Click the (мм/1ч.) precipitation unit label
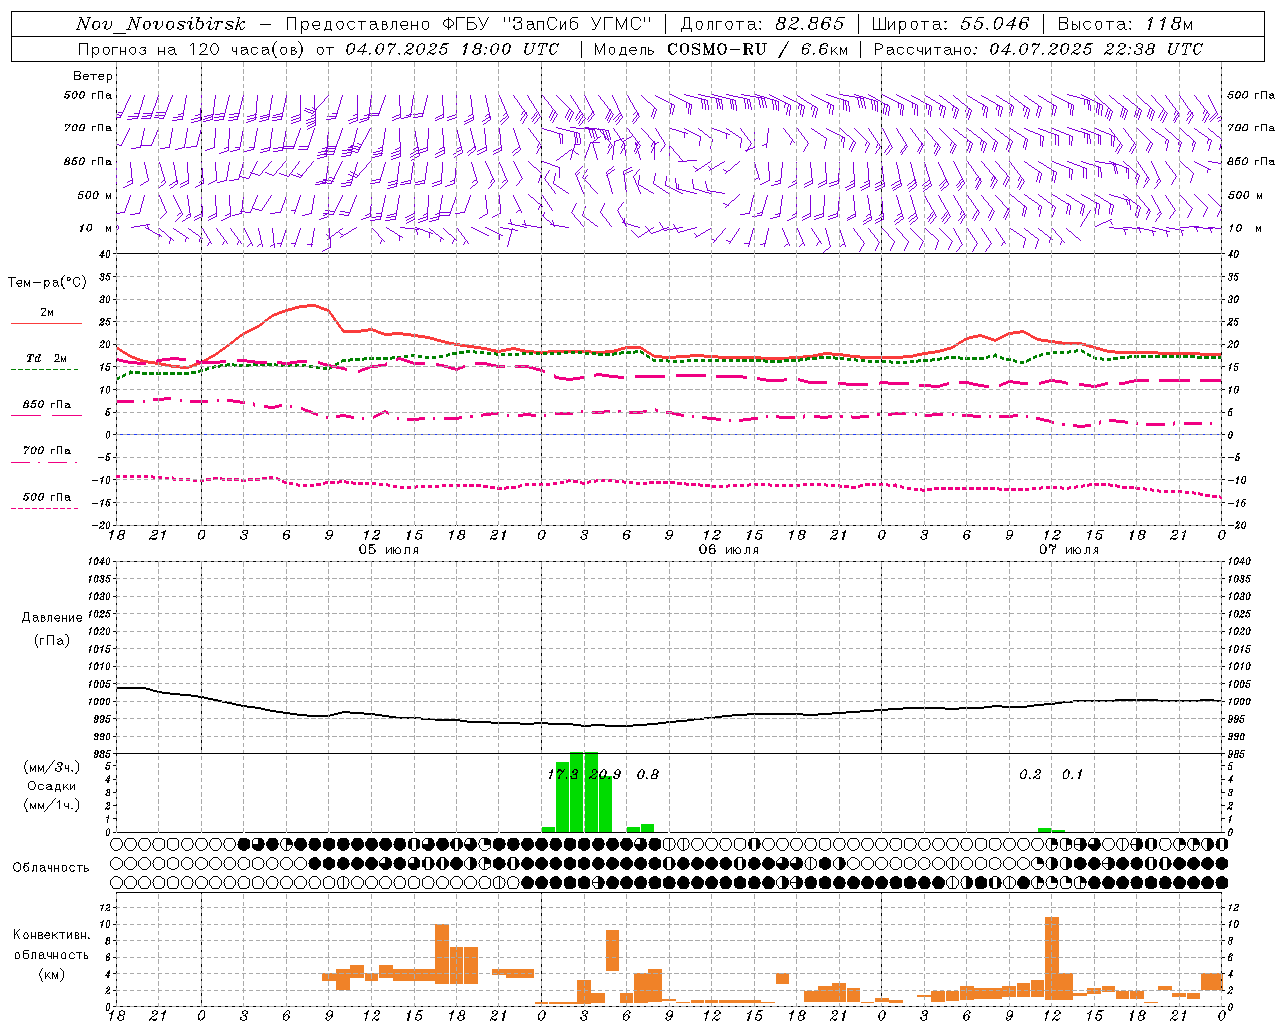This screenshot has height=1024, width=1280. click(x=52, y=805)
